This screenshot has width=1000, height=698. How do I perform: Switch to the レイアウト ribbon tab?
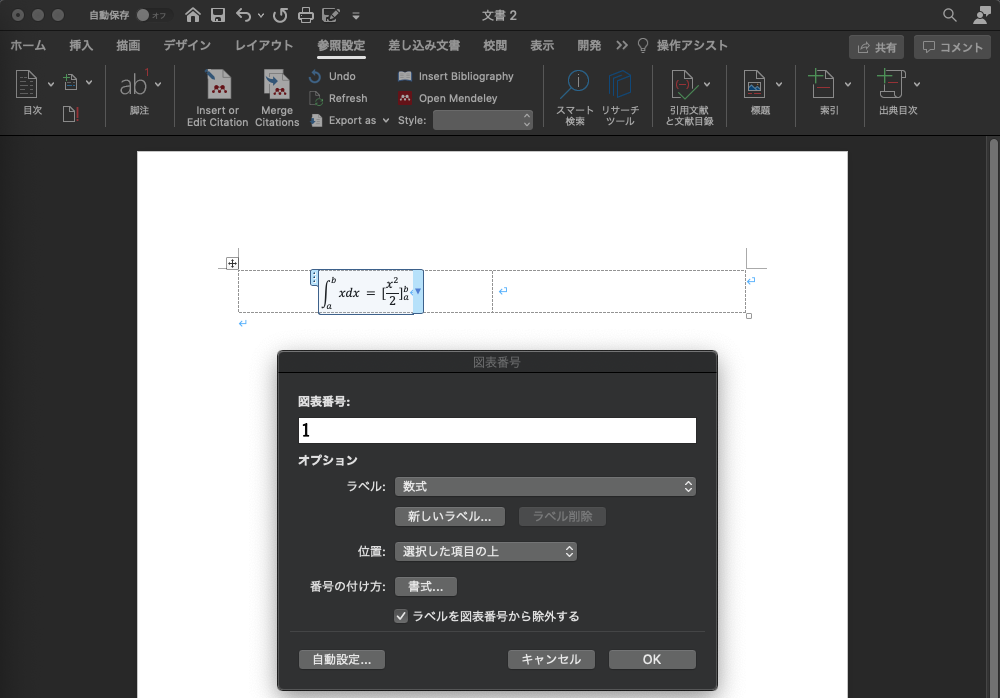coord(264,46)
